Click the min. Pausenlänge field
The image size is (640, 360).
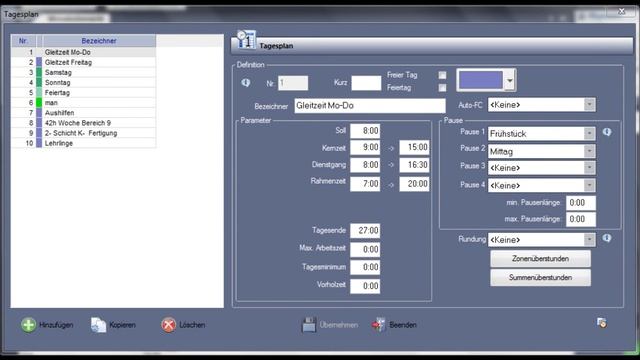point(581,203)
